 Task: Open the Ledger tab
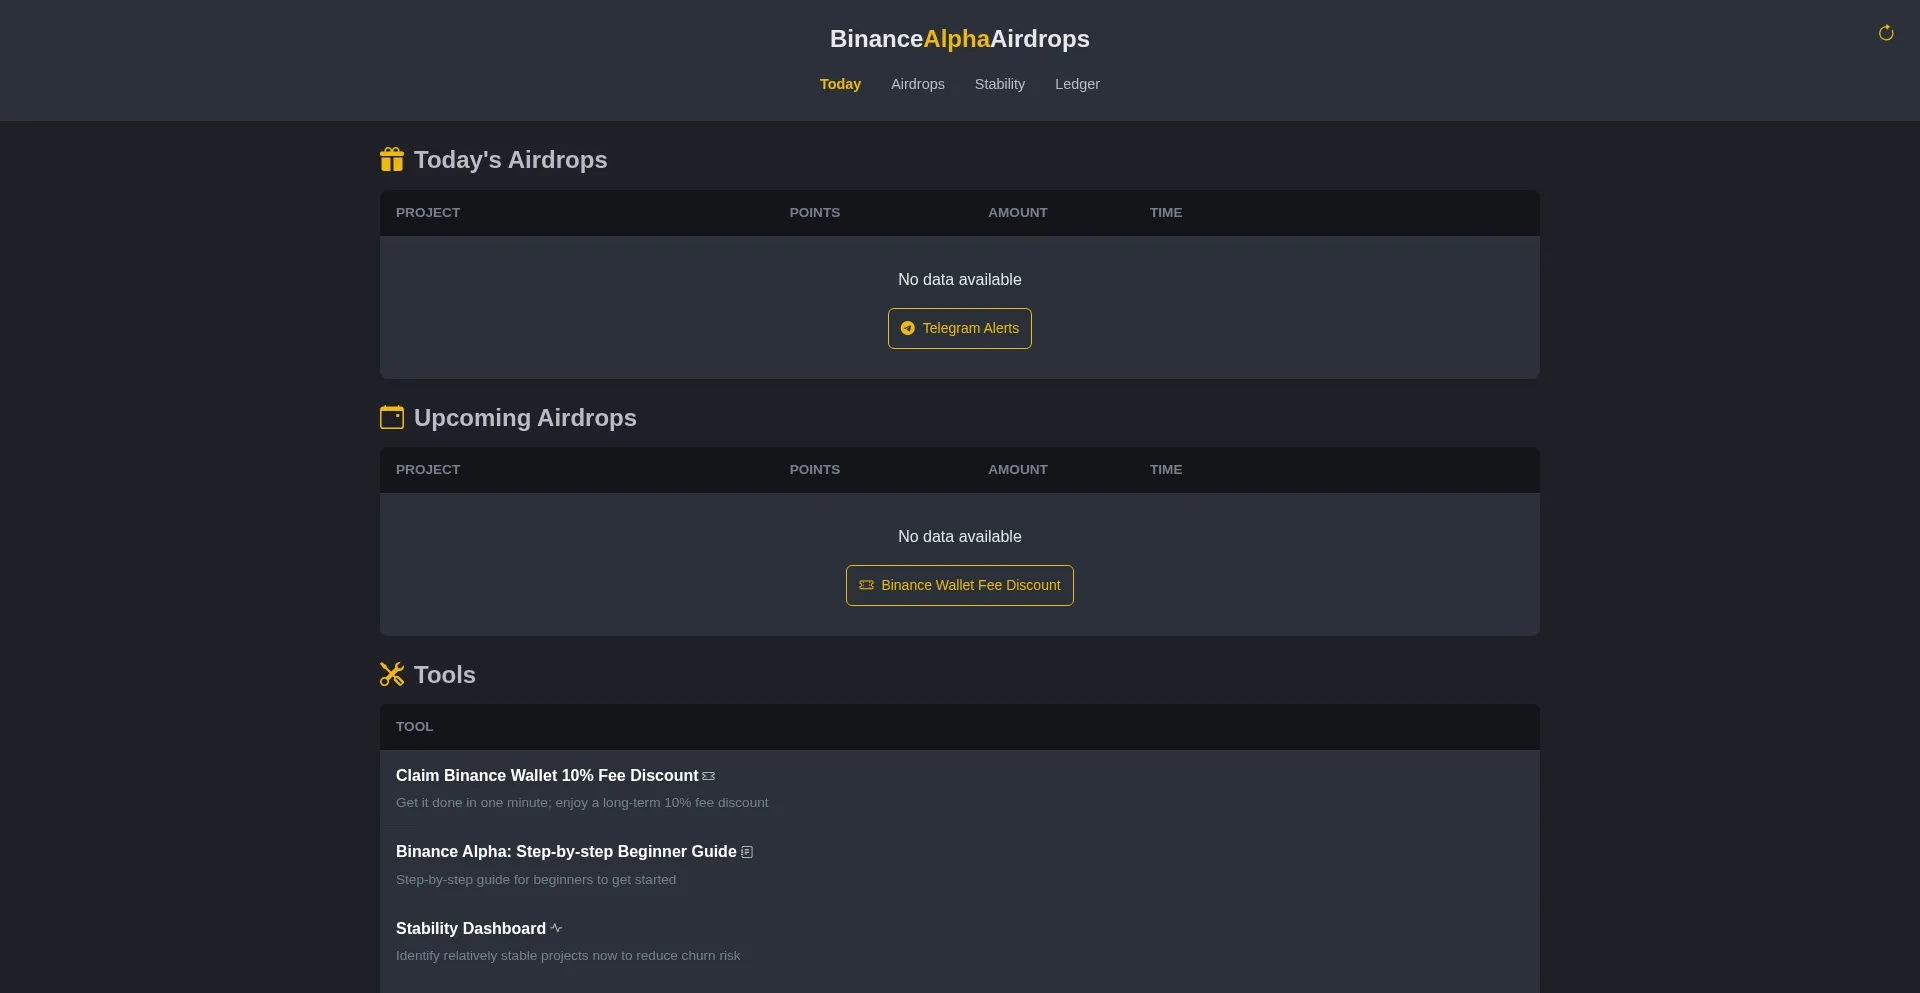1077,84
